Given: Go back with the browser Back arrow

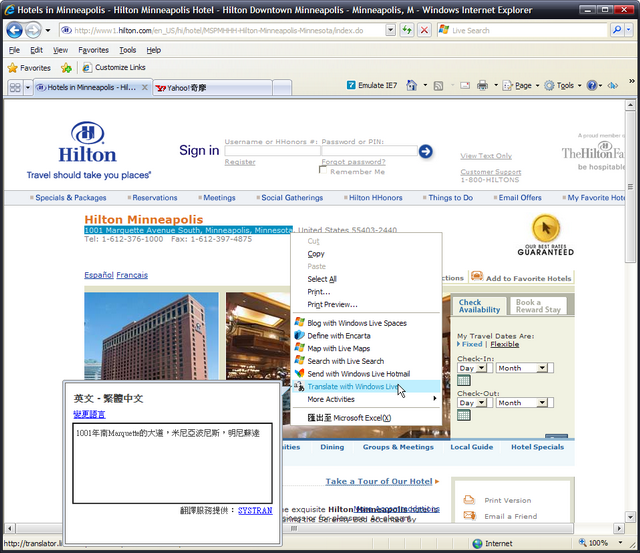Looking at the screenshot, I should [x=15, y=30].
